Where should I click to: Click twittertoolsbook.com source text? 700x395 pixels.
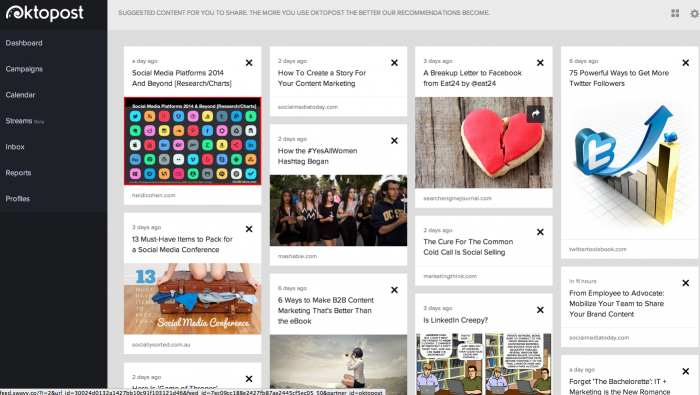[x=598, y=249]
